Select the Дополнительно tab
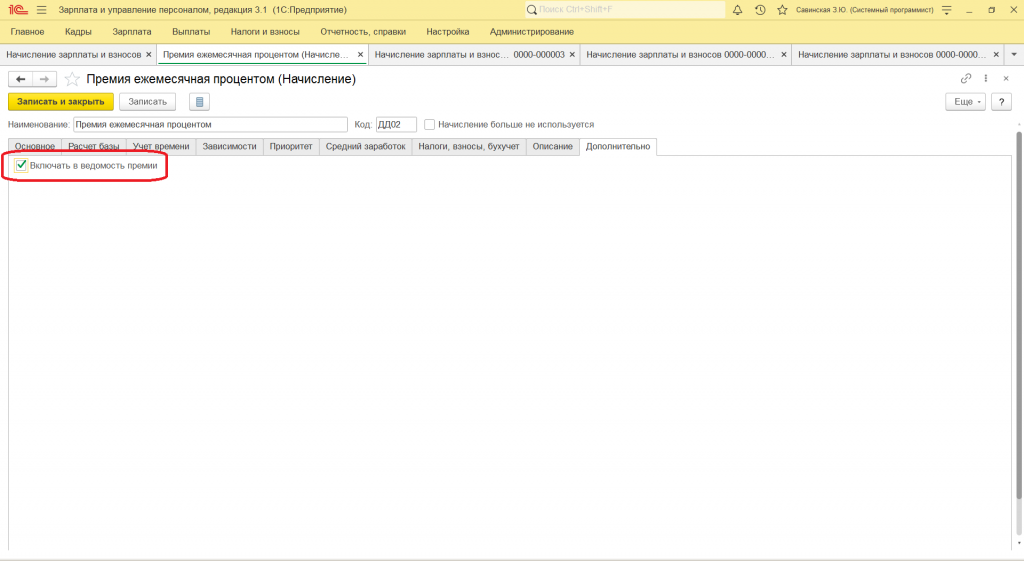Screen dimensions: 1024x561 tap(618, 146)
